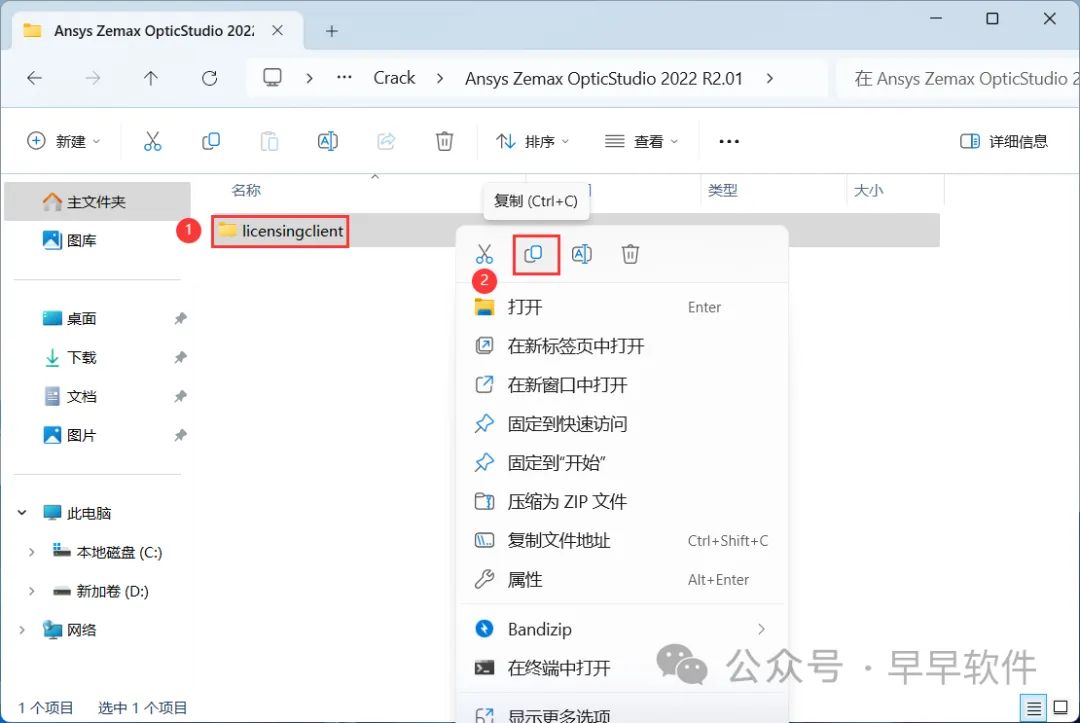Open the 查看 view dropdown
This screenshot has height=723, width=1080.
tap(641, 141)
